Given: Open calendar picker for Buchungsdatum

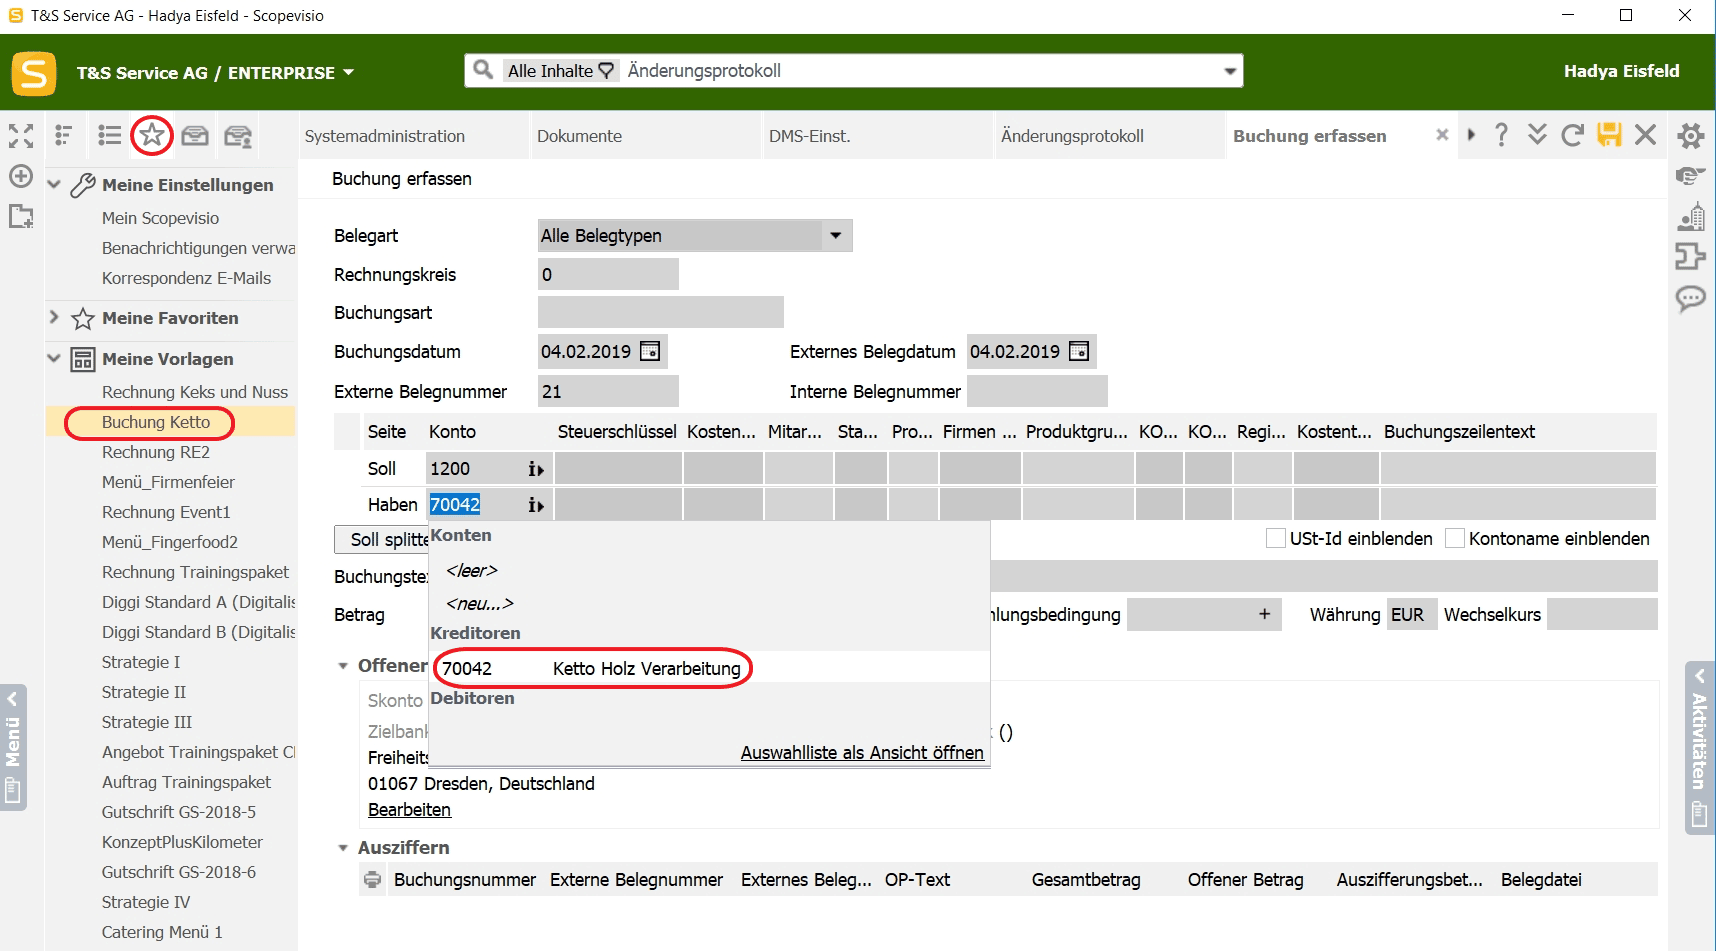Looking at the screenshot, I should coord(650,351).
